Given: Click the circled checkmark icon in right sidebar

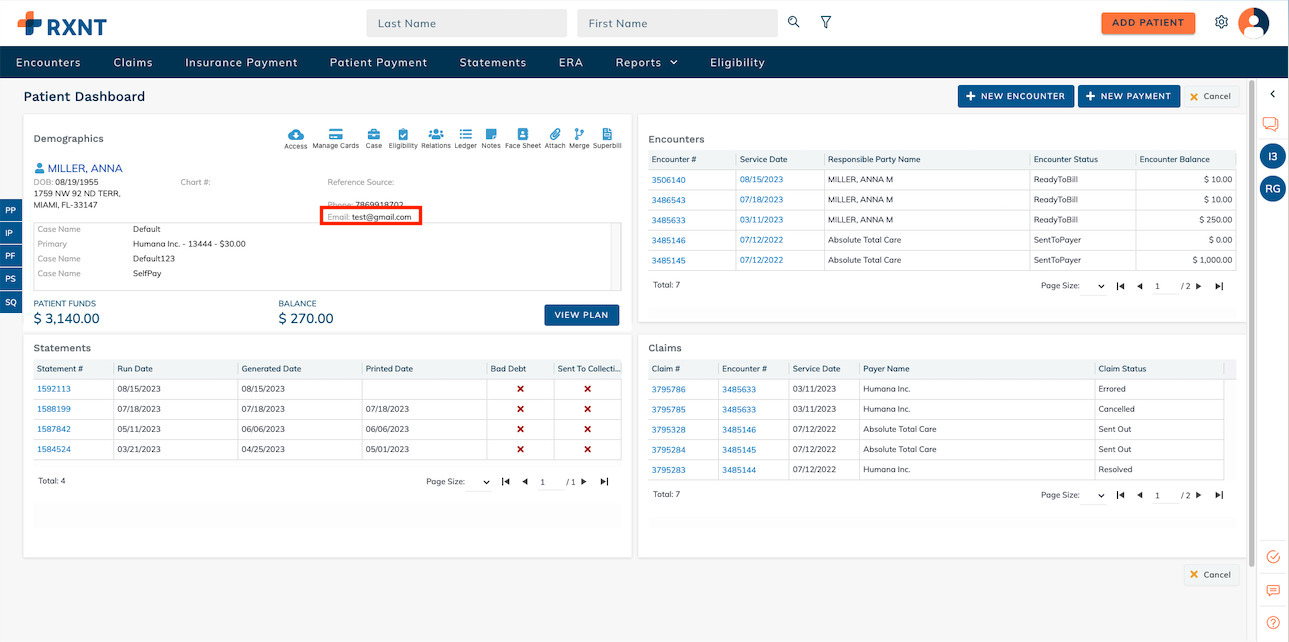Looking at the screenshot, I should (x=1273, y=557).
